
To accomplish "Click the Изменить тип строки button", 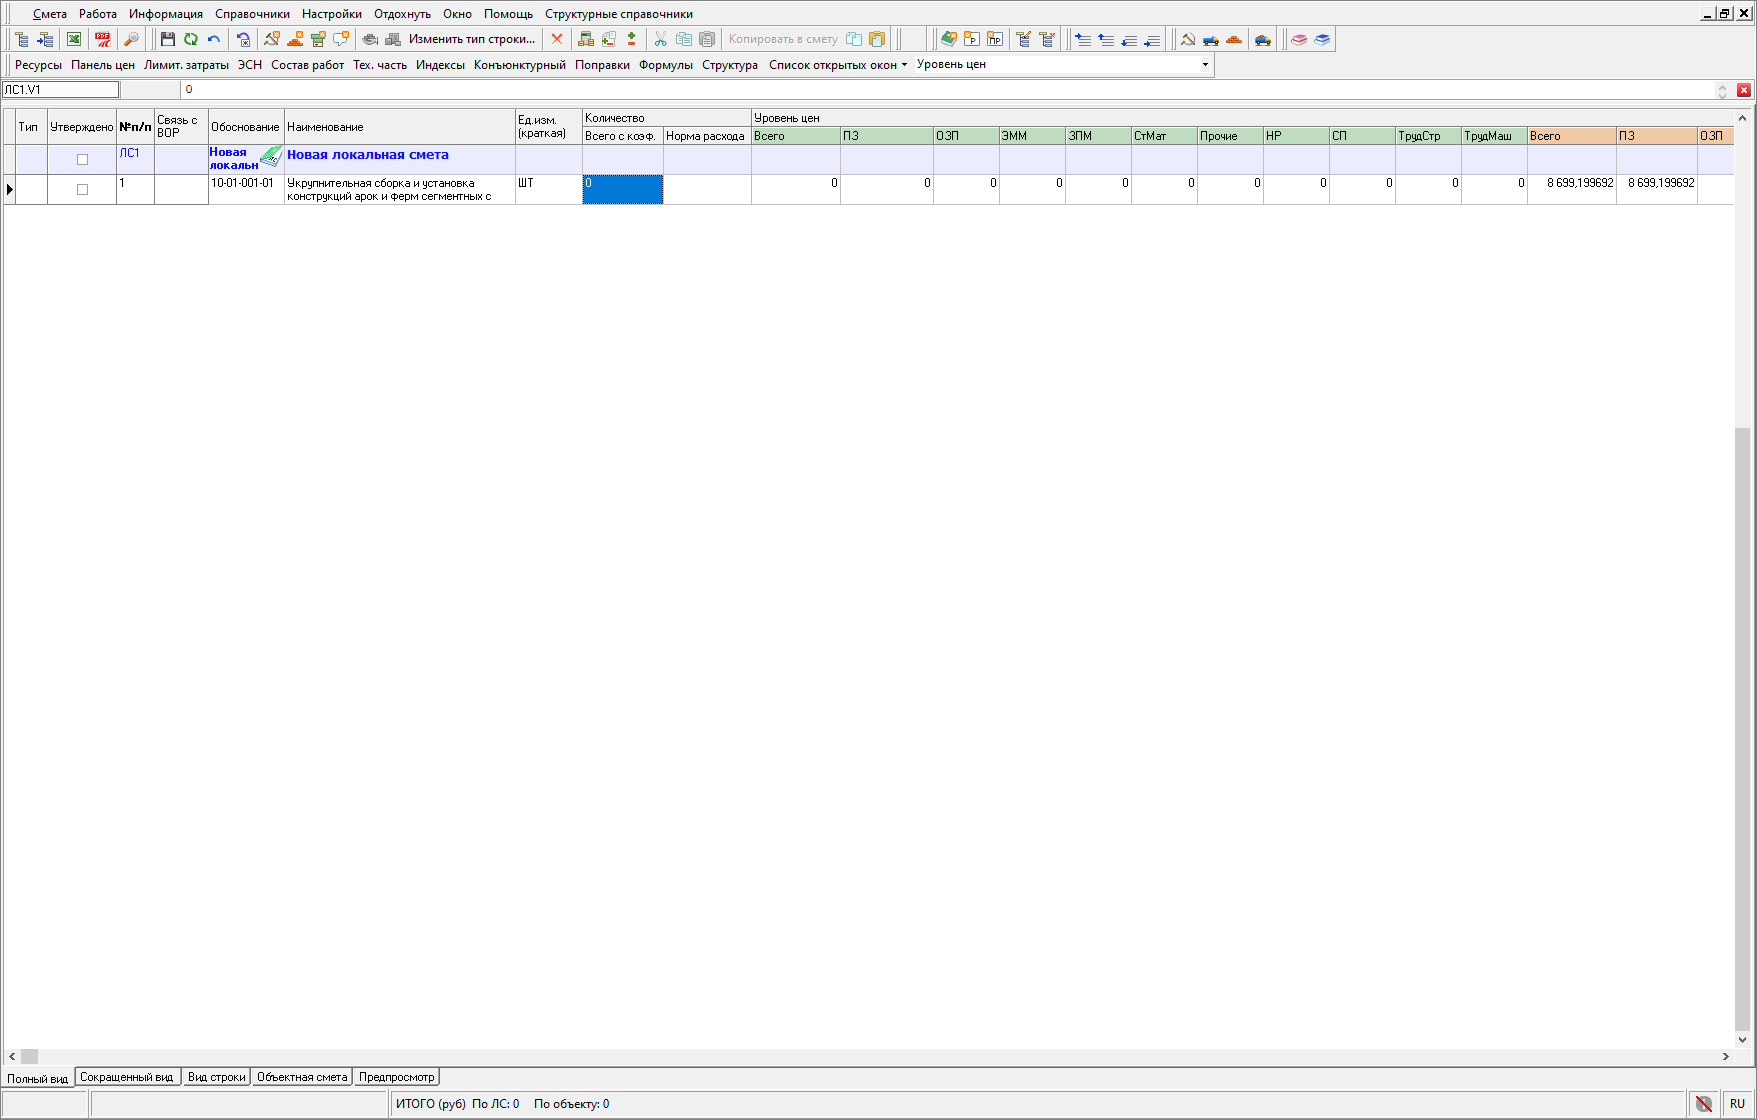I will click(472, 39).
